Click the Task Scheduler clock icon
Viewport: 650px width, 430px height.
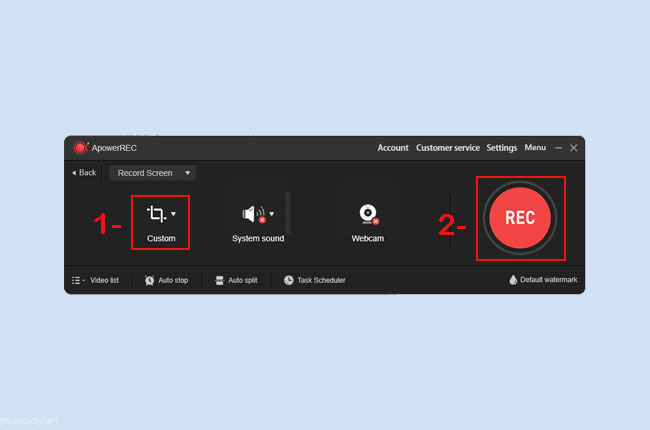[x=289, y=280]
